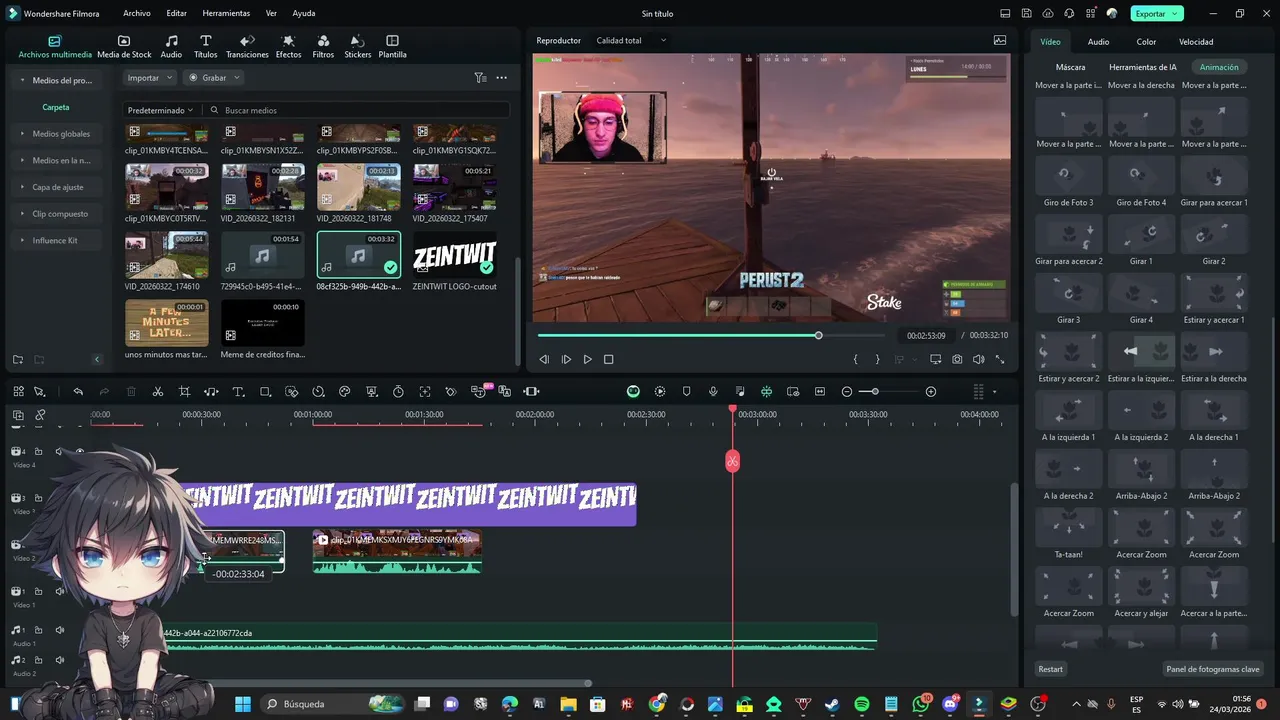Open the Calidad total quality dropdown

click(631, 41)
